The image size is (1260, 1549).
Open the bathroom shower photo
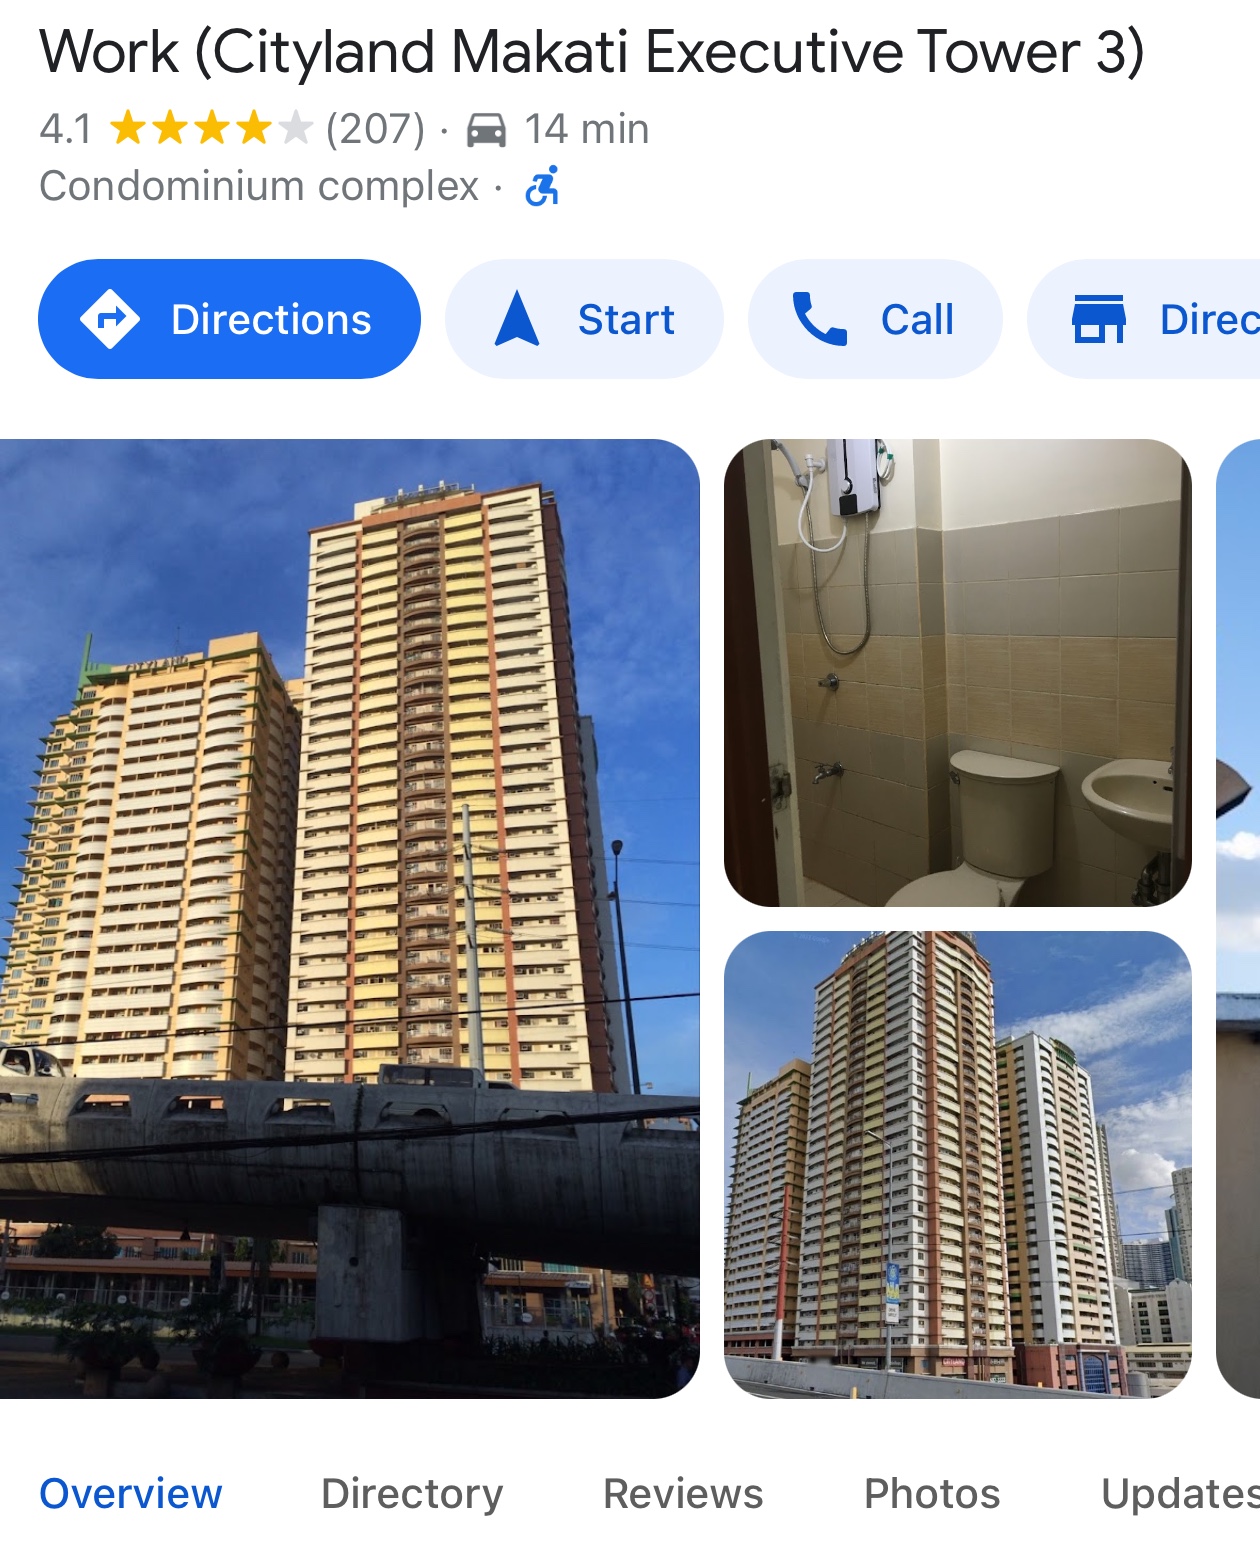pos(958,673)
